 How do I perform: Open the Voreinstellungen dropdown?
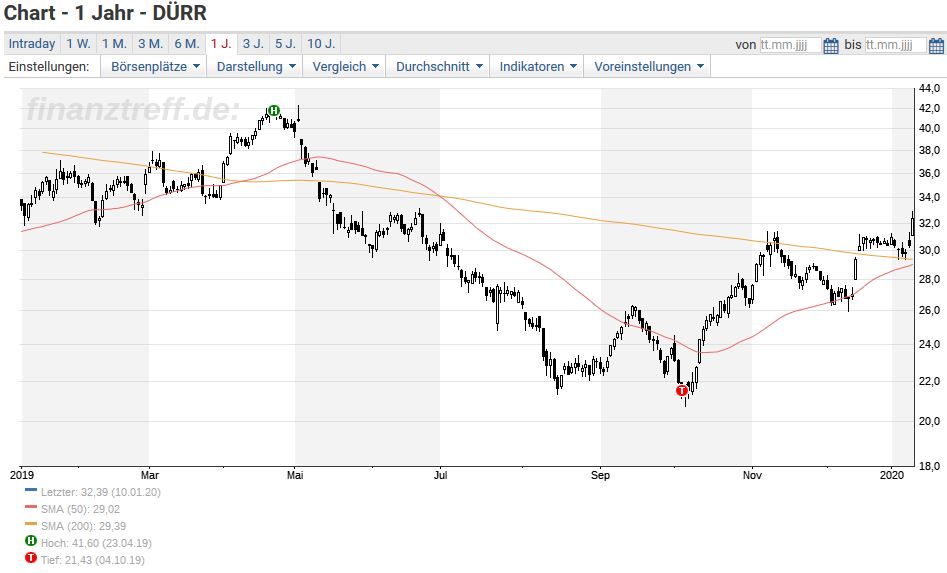tap(647, 66)
